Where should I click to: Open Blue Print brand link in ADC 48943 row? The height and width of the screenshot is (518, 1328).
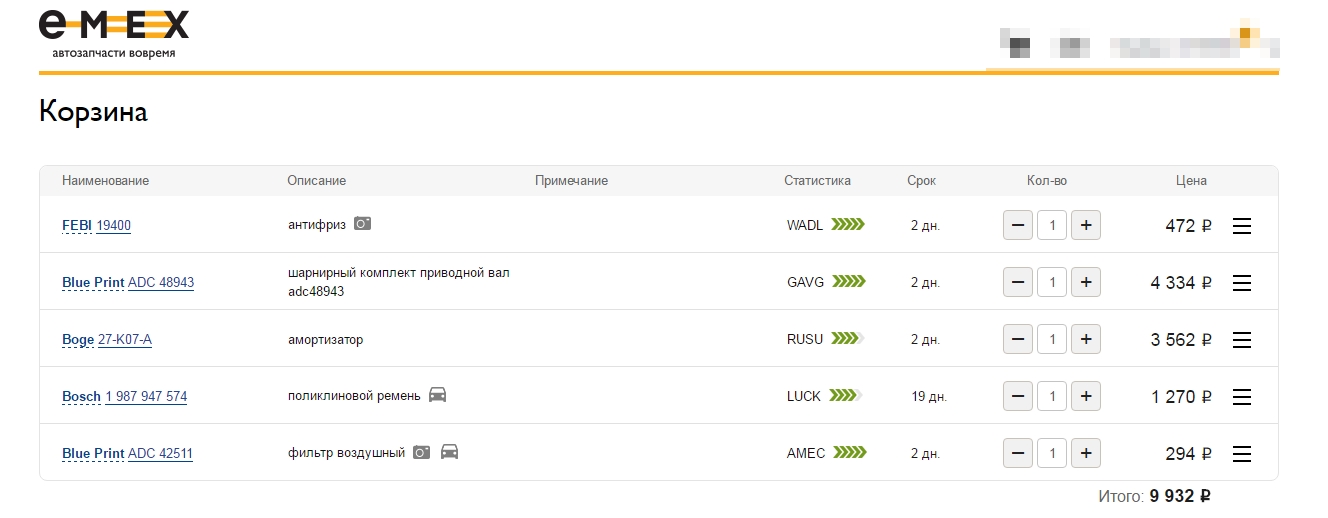pos(93,283)
